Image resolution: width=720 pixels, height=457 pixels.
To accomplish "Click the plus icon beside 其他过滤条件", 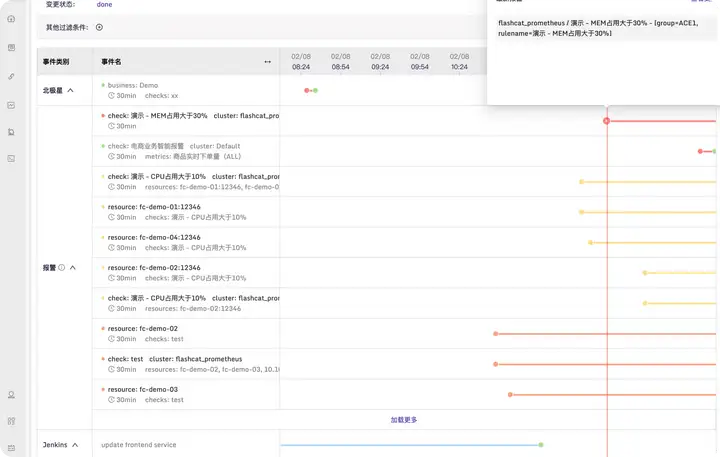I will pyautogui.click(x=99, y=27).
